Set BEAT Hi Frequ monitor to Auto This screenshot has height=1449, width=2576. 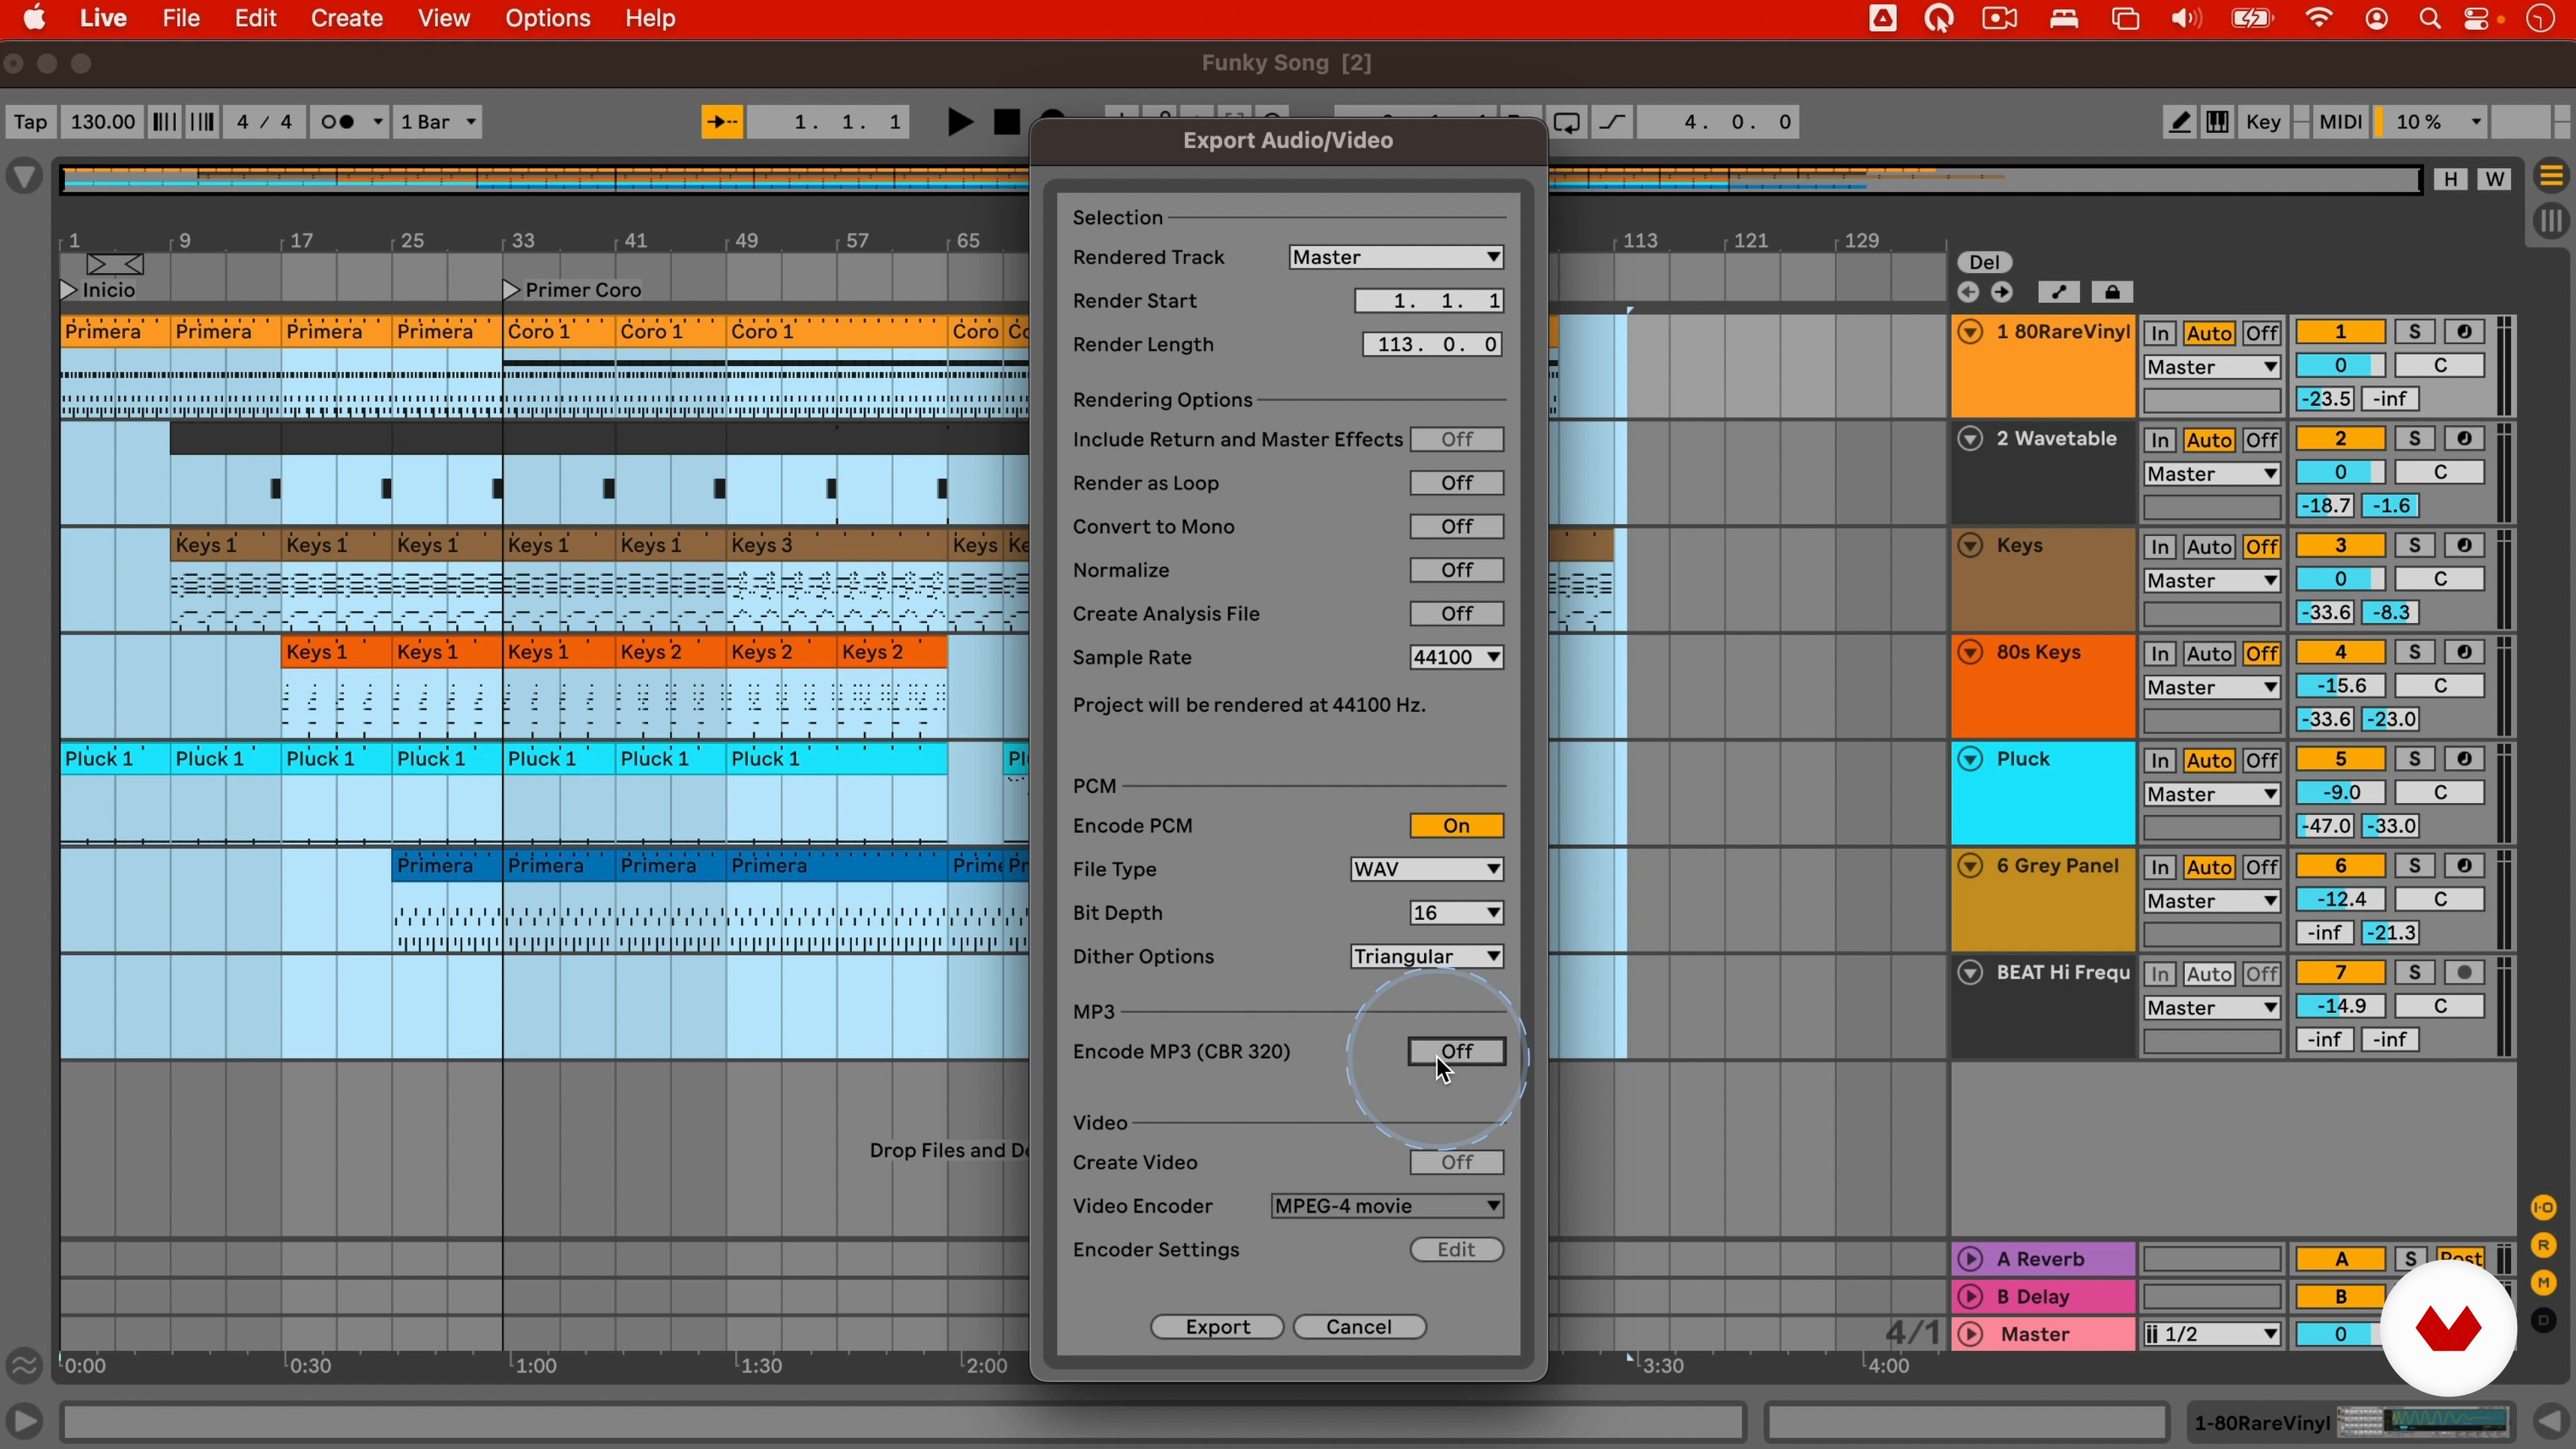tap(2209, 974)
